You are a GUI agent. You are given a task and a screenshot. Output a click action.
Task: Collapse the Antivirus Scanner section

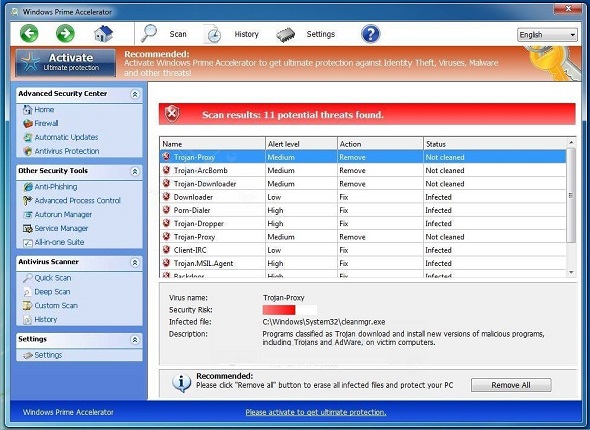(x=135, y=263)
